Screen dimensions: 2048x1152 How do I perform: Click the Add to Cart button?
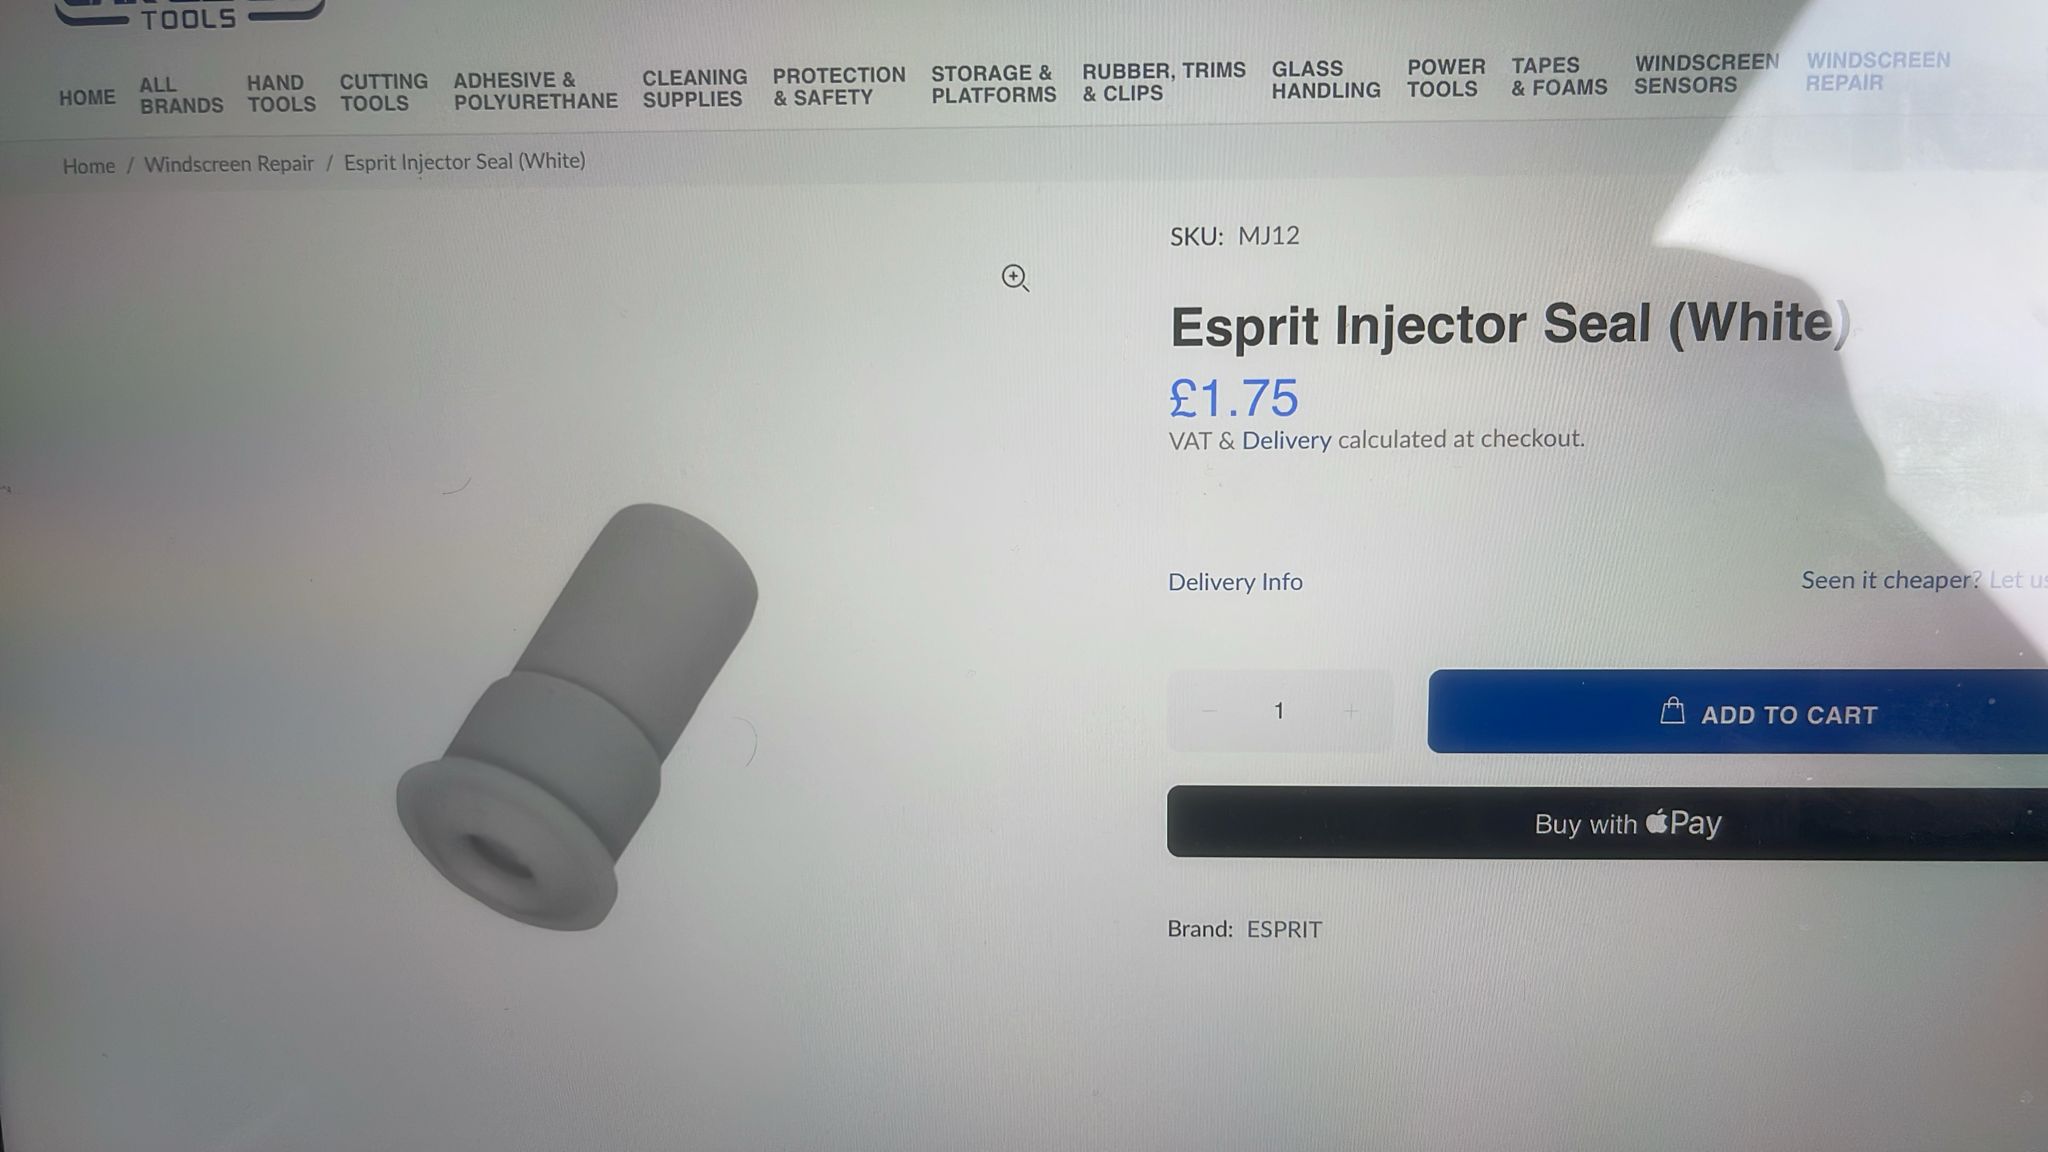(1738, 712)
